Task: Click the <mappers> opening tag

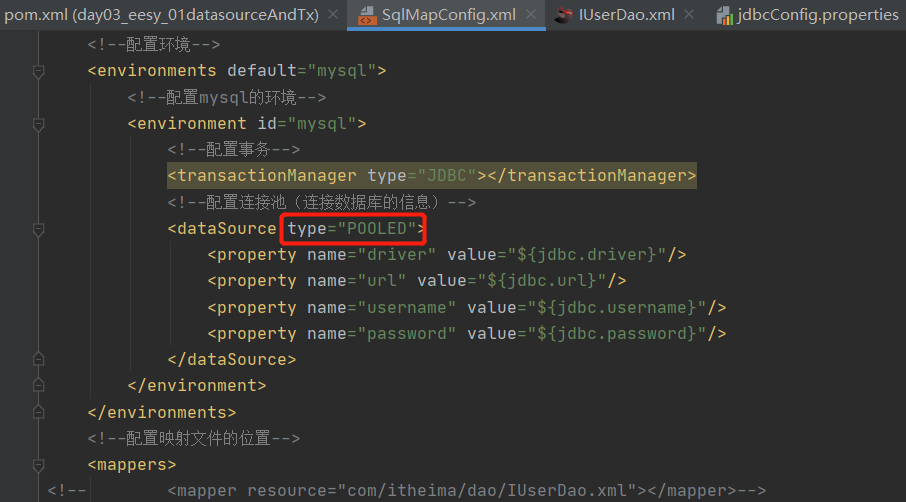Action: point(132,464)
